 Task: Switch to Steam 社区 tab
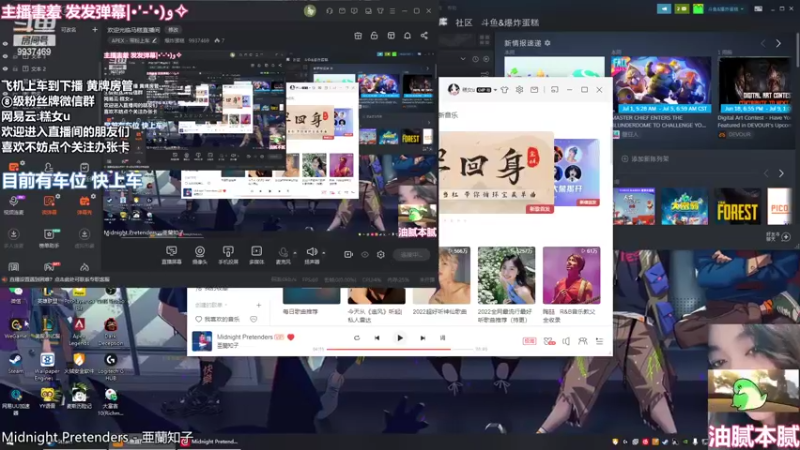tap(463, 23)
